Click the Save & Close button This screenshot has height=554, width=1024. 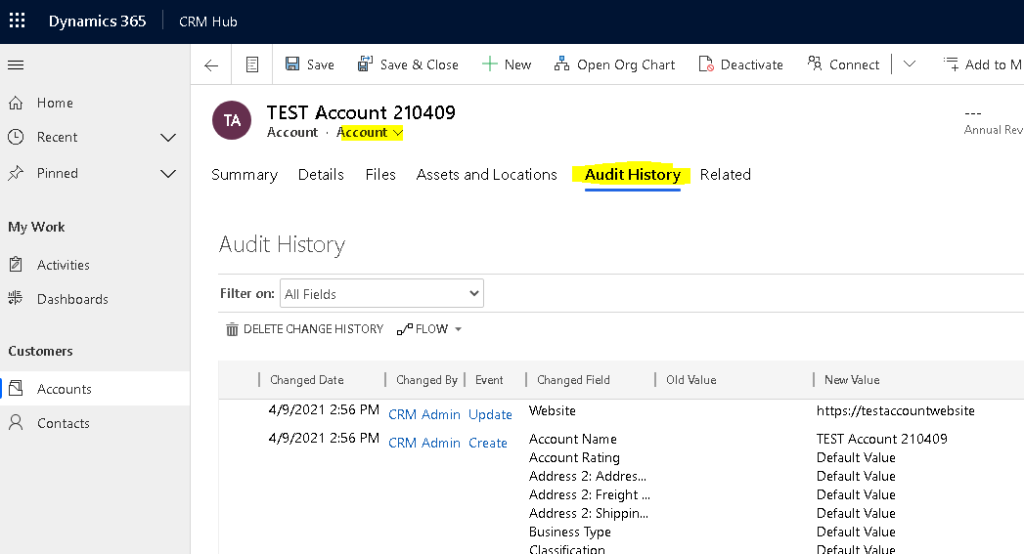coord(408,64)
